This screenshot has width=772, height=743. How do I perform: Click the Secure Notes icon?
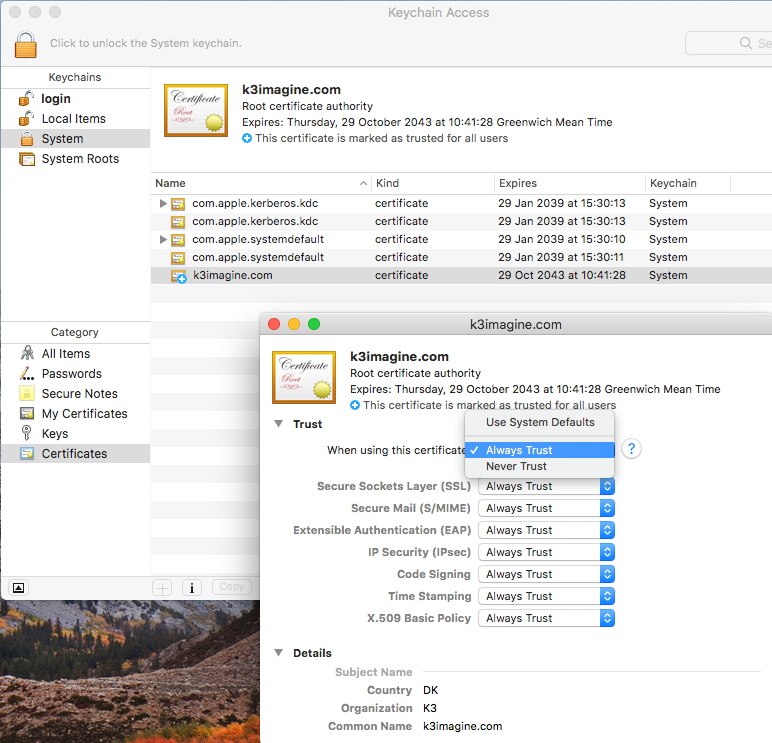[27, 393]
